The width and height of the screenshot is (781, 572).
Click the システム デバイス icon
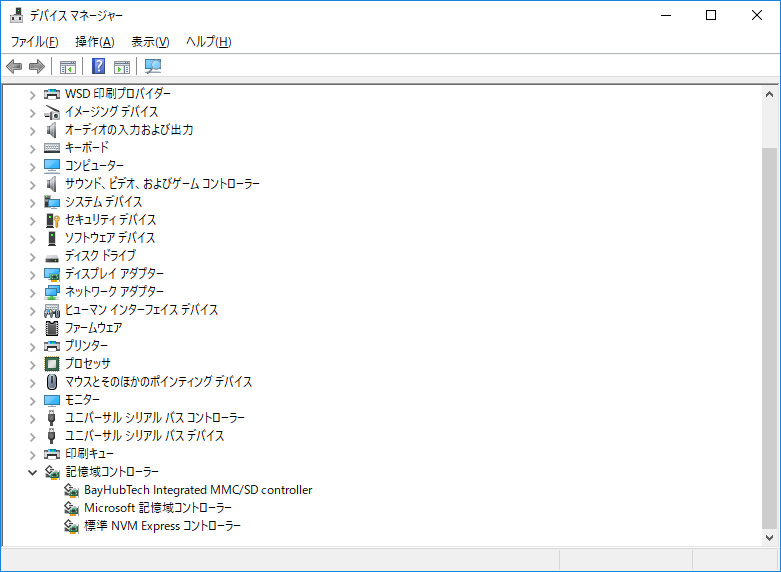coord(52,202)
